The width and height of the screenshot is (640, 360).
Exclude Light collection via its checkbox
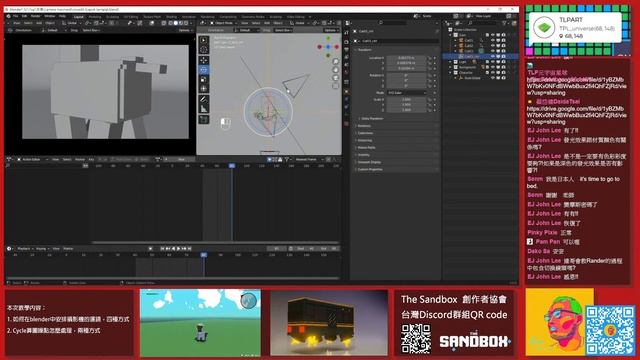click(x=487, y=62)
